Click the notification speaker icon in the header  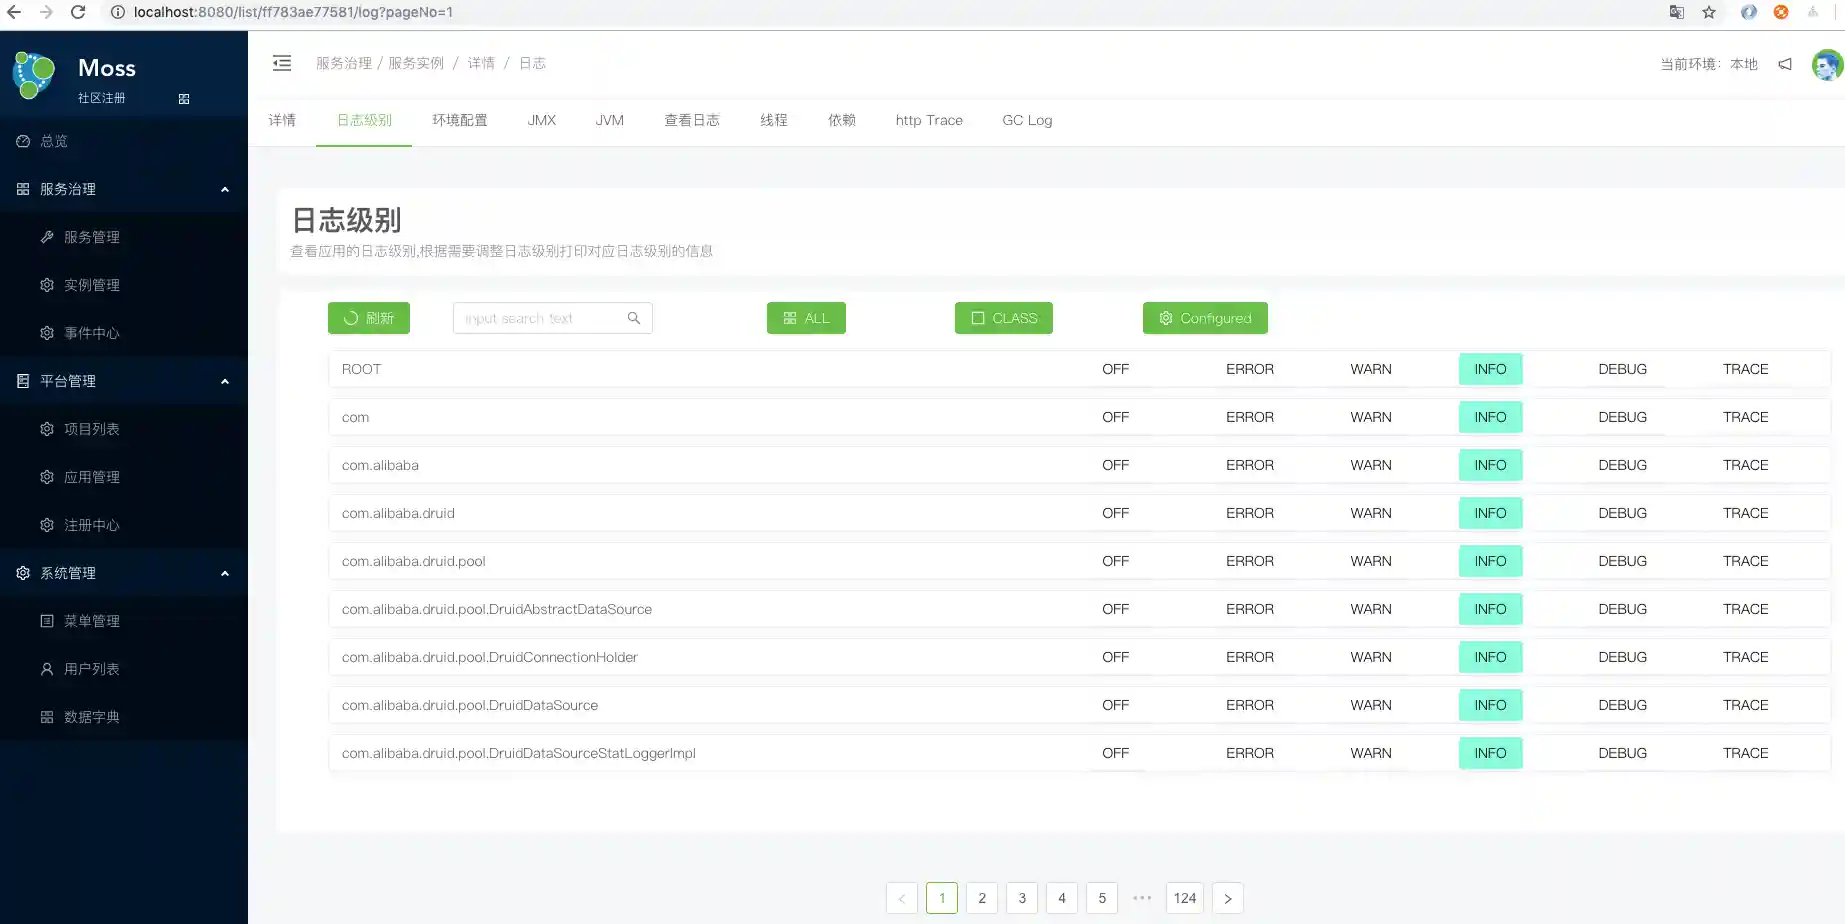point(1785,64)
